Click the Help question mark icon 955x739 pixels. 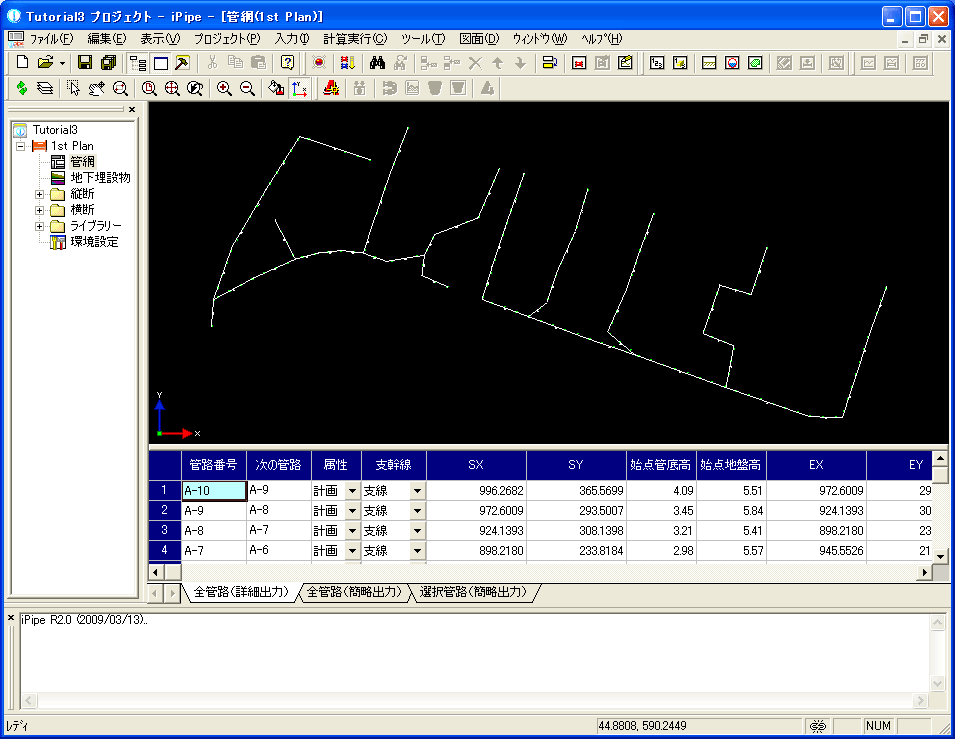click(x=287, y=63)
